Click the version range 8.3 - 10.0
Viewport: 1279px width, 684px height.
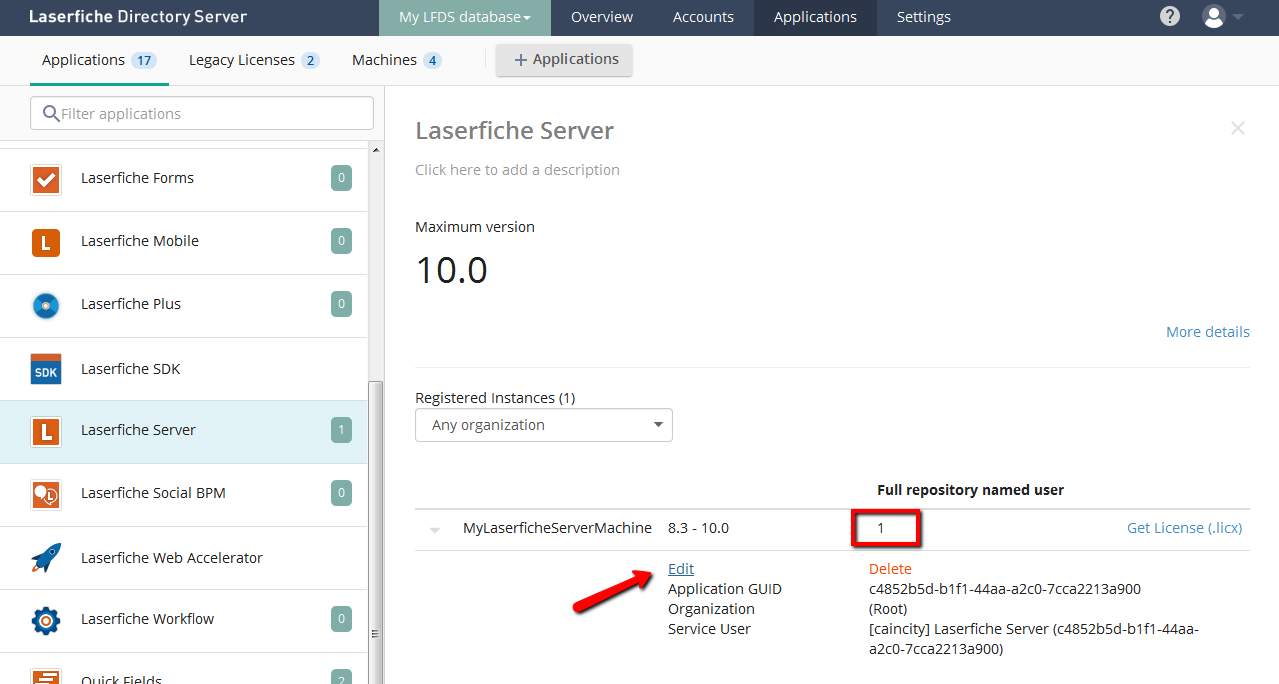(698, 528)
